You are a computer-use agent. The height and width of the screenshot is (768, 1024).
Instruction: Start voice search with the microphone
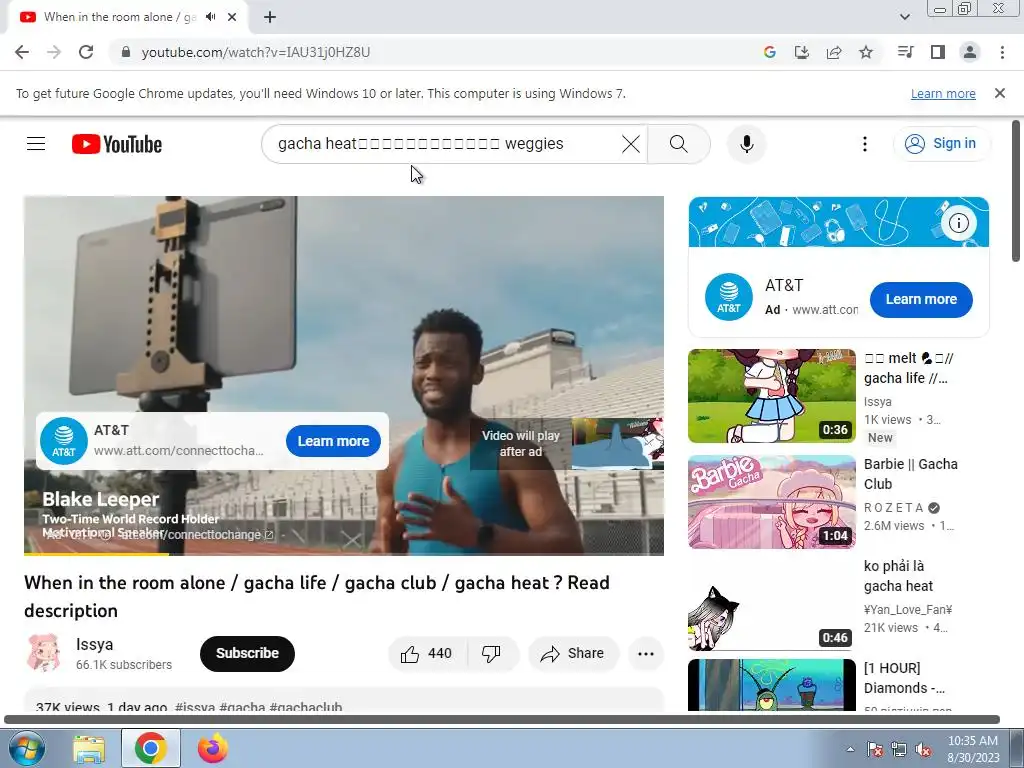click(x=746, y=144)
